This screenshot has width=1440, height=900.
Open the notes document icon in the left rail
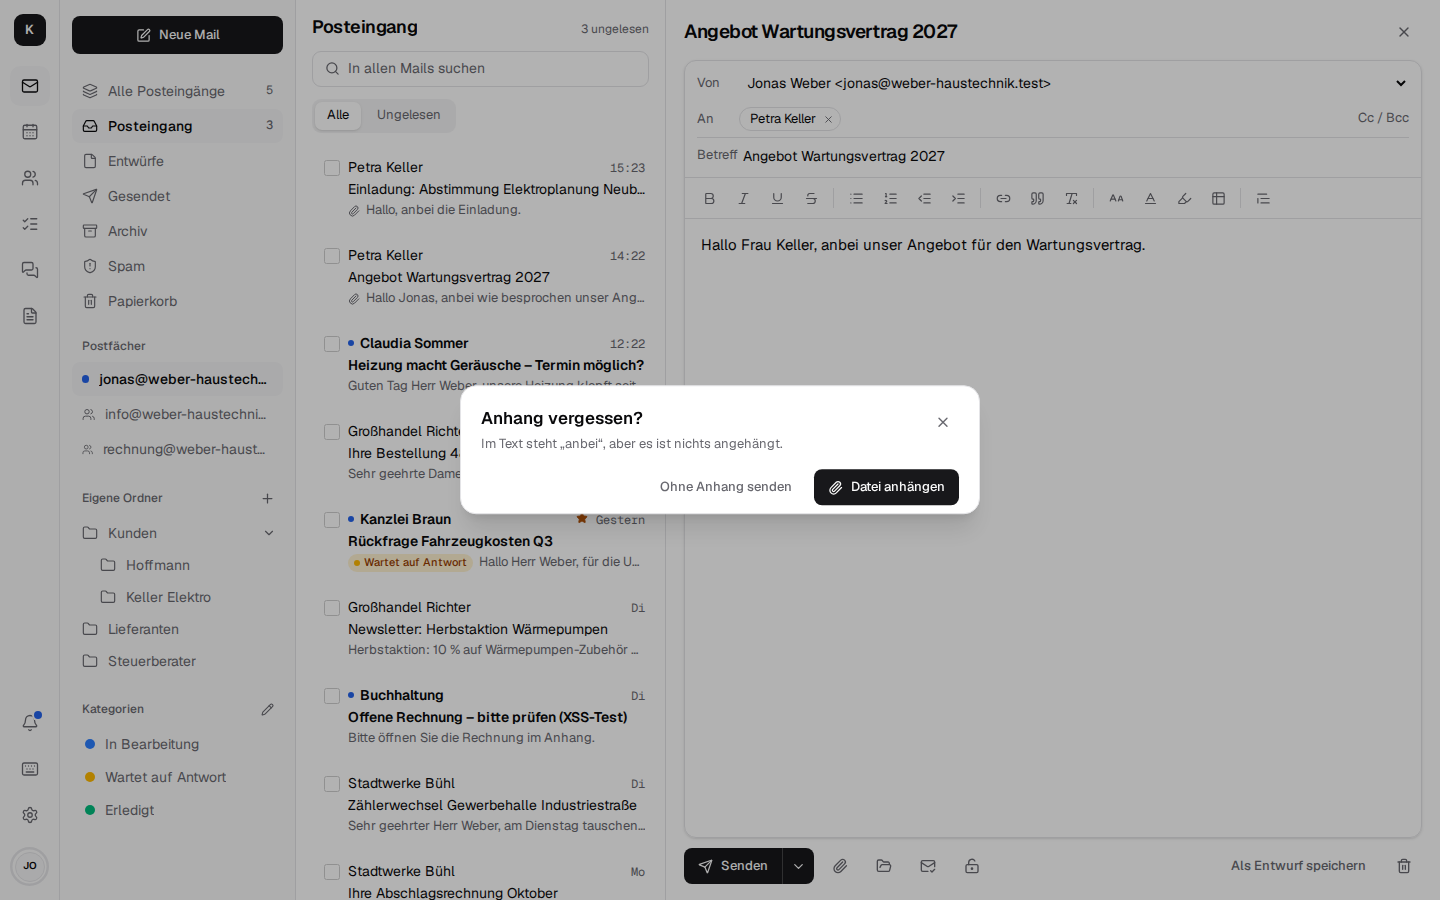coord(30,316)
